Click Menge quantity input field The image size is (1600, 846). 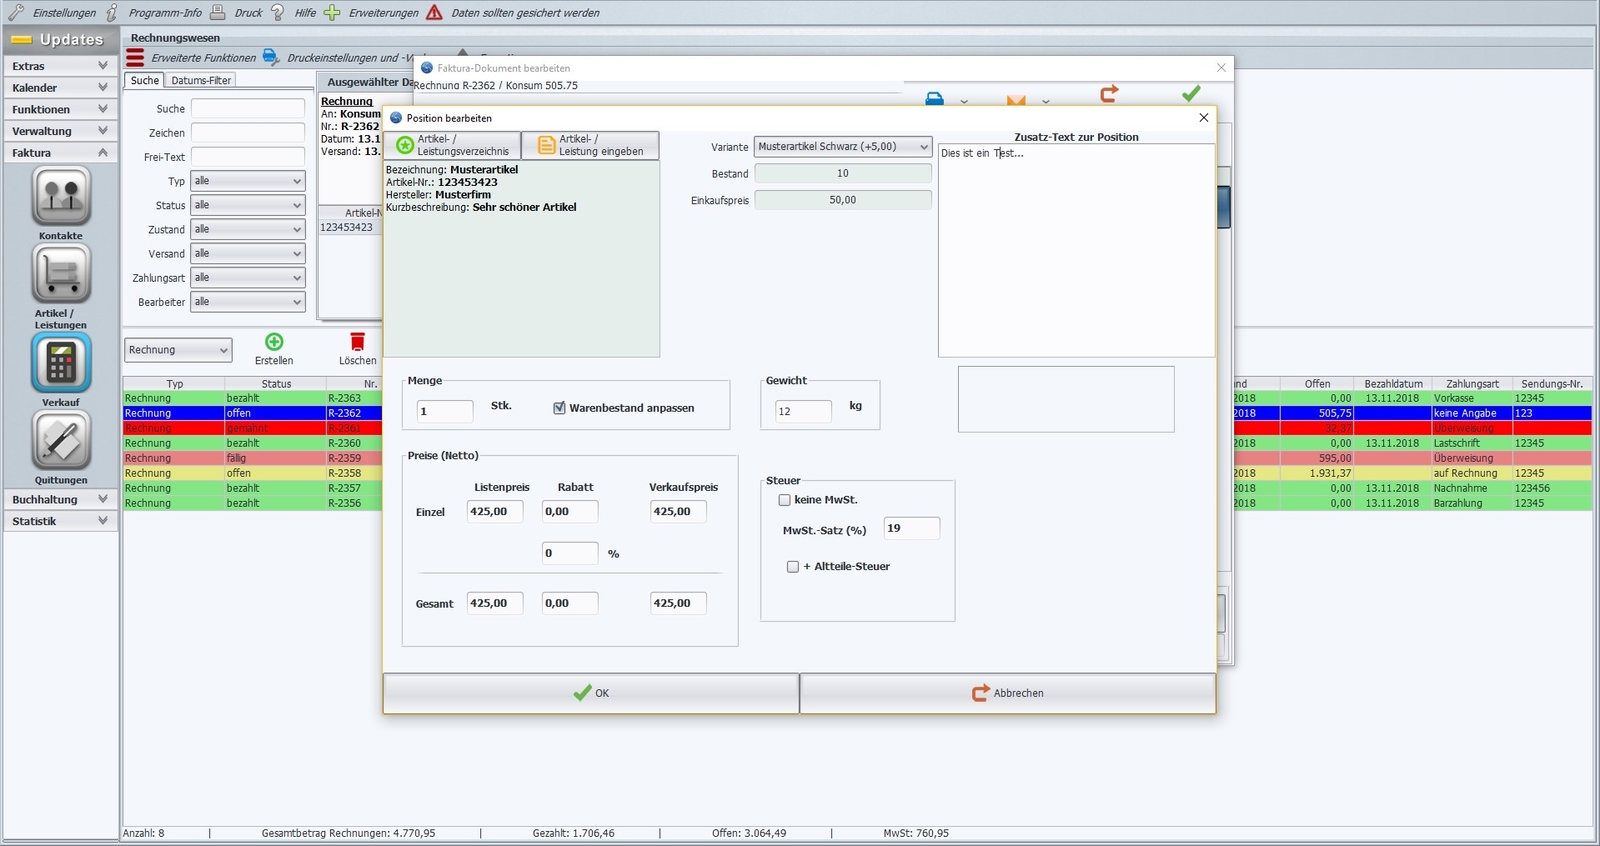pos(445,411)
